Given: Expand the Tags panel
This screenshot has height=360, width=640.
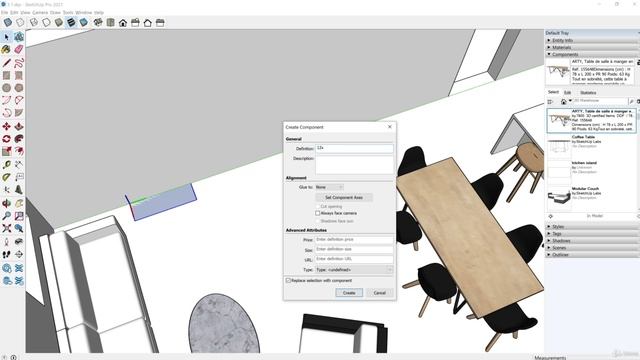Looking at the screenshot, I should coord(592,233).
